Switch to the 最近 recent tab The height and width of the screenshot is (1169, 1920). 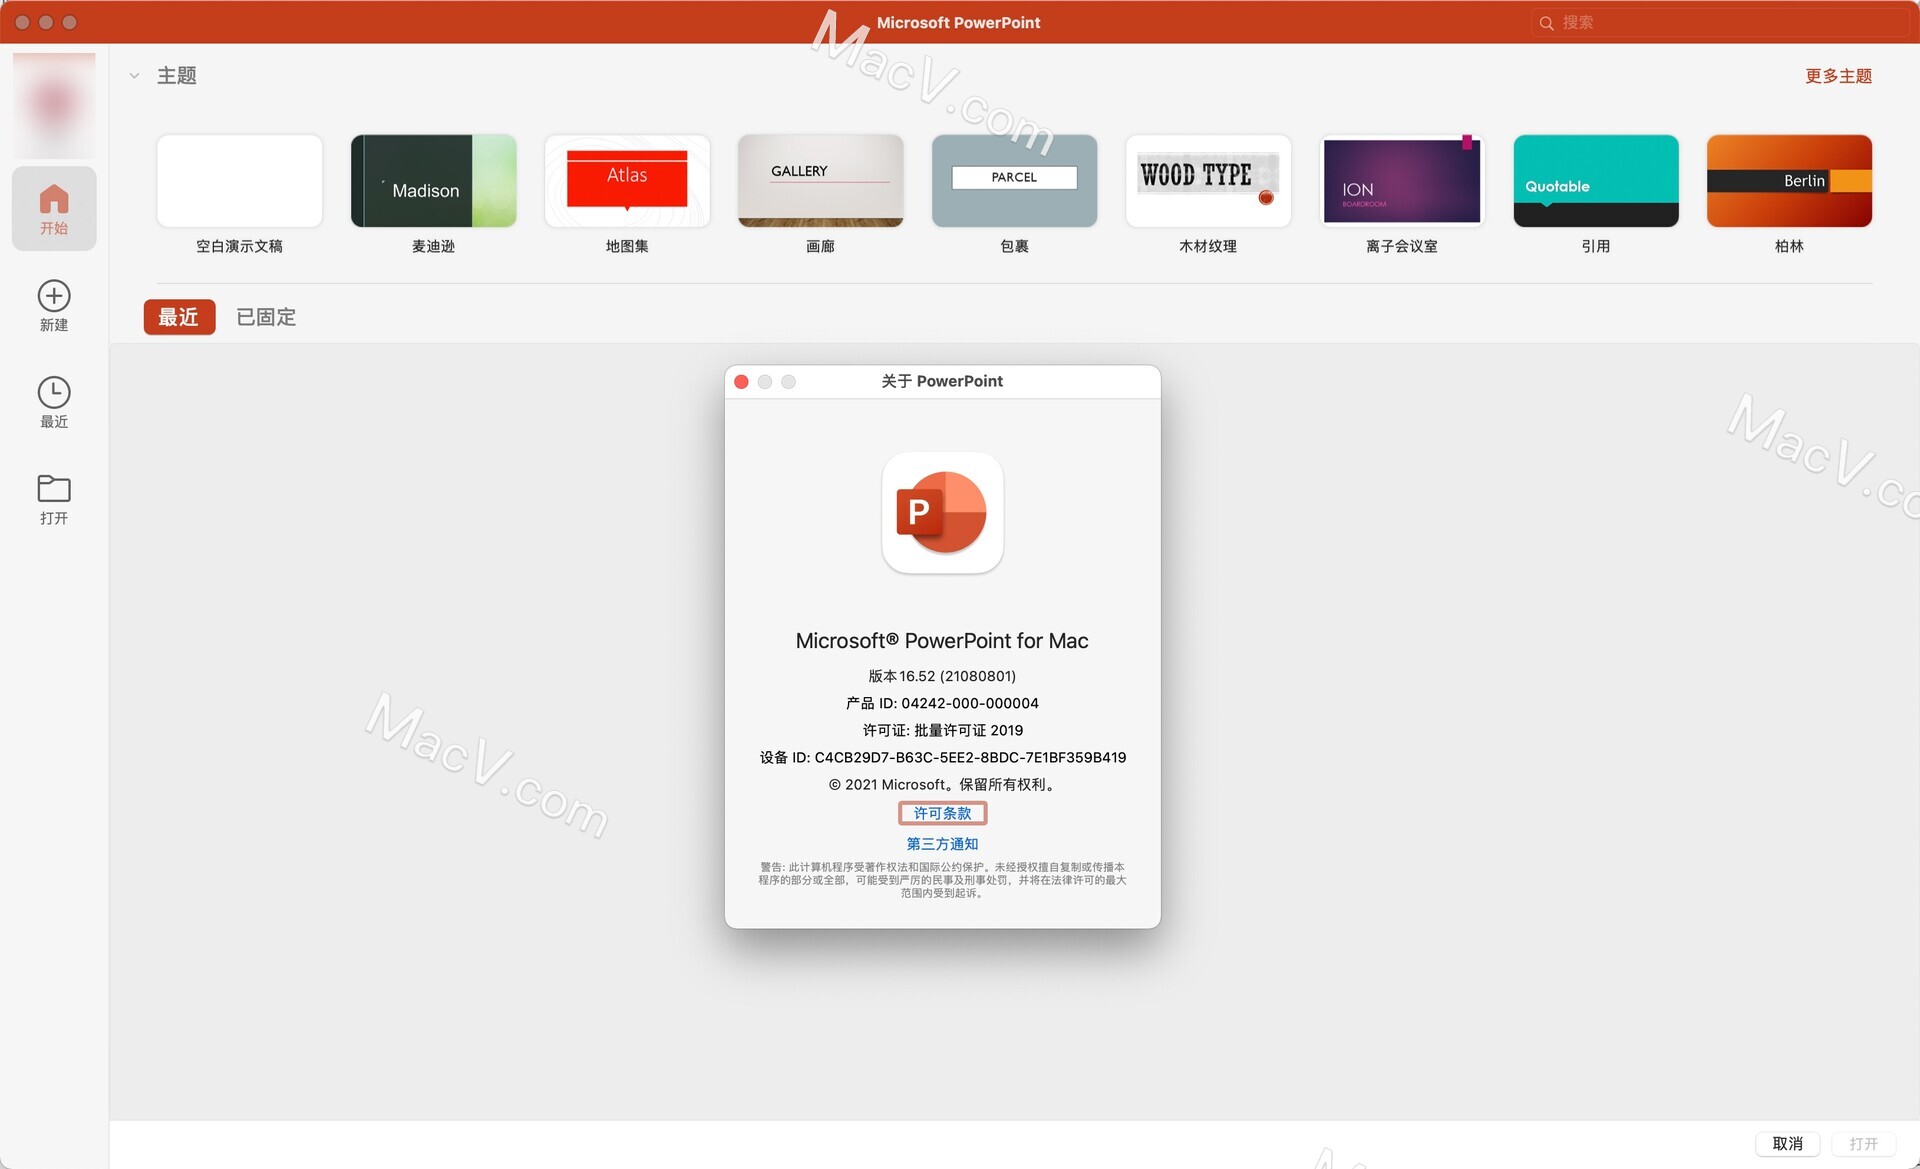tap(179, 317)
